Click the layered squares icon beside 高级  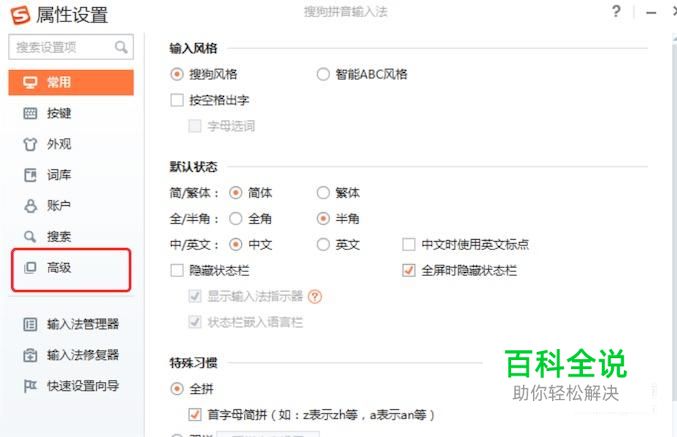click(x=30, y=268)
